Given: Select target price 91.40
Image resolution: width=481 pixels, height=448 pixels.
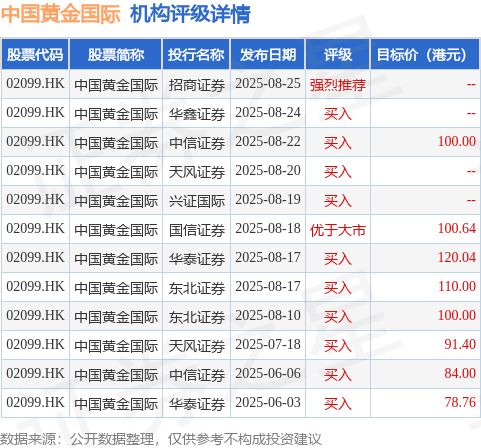Looking at the screenshot, I should pos(460,345).
